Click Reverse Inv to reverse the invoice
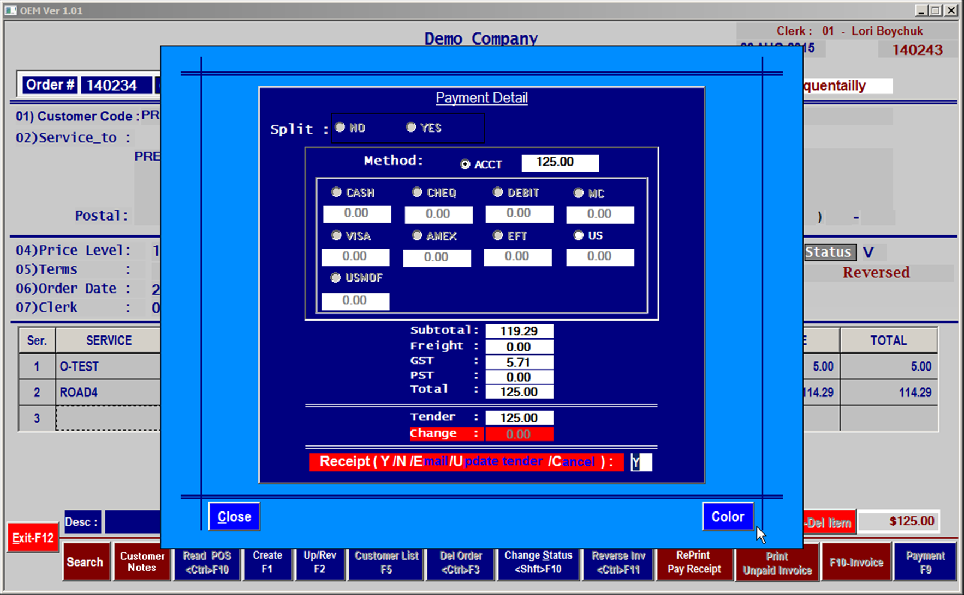Viewport: 964px width, 595px height. point(619,563)
